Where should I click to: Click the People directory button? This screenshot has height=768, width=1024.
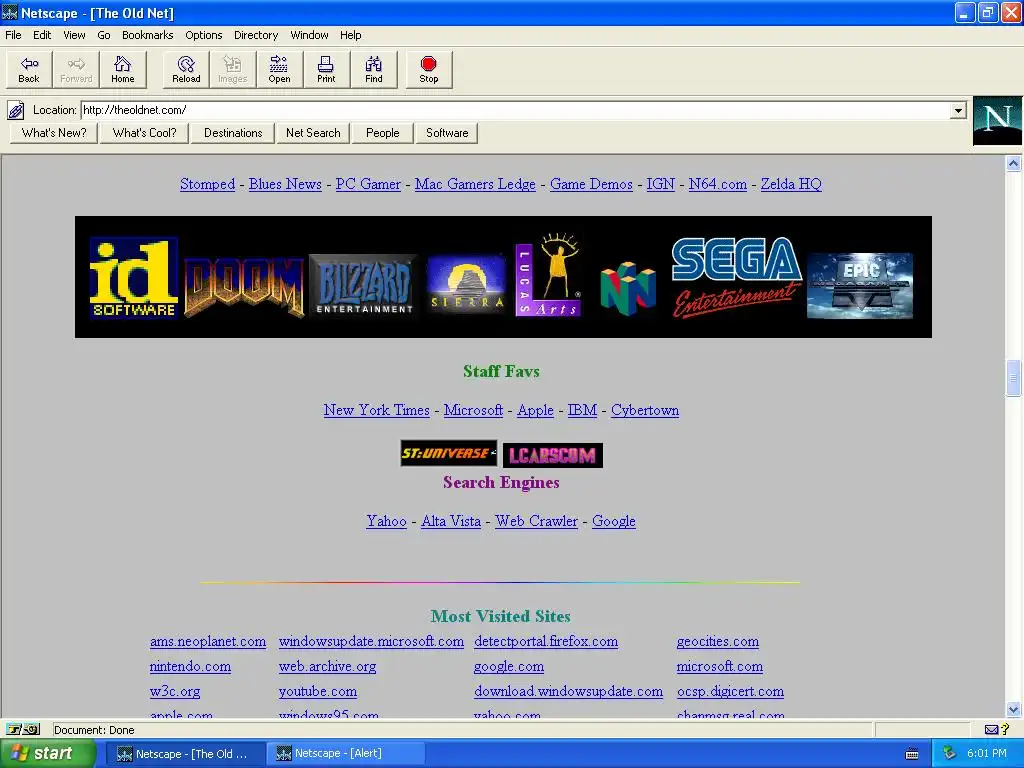click(382, 133)
